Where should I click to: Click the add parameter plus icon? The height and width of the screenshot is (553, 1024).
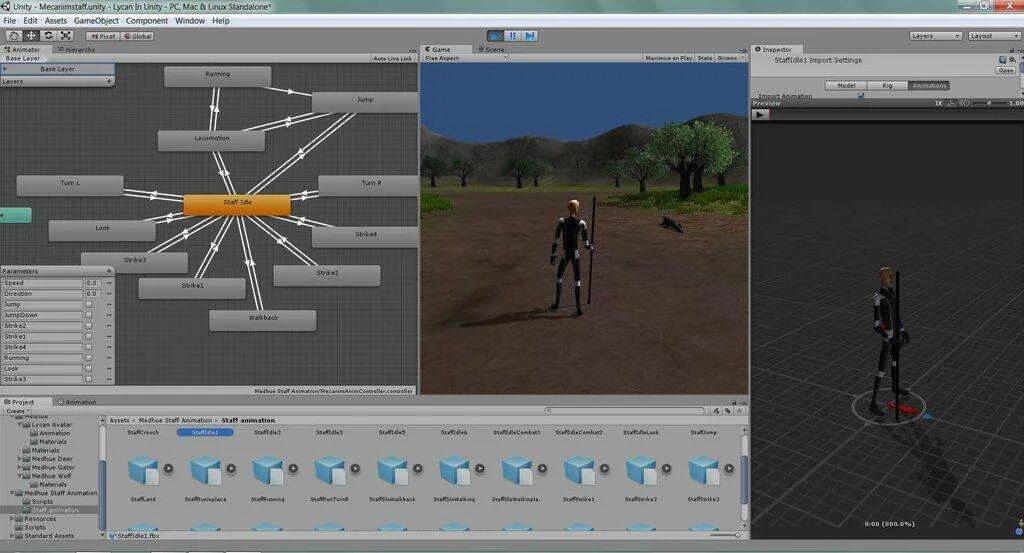tap(109, 271)
